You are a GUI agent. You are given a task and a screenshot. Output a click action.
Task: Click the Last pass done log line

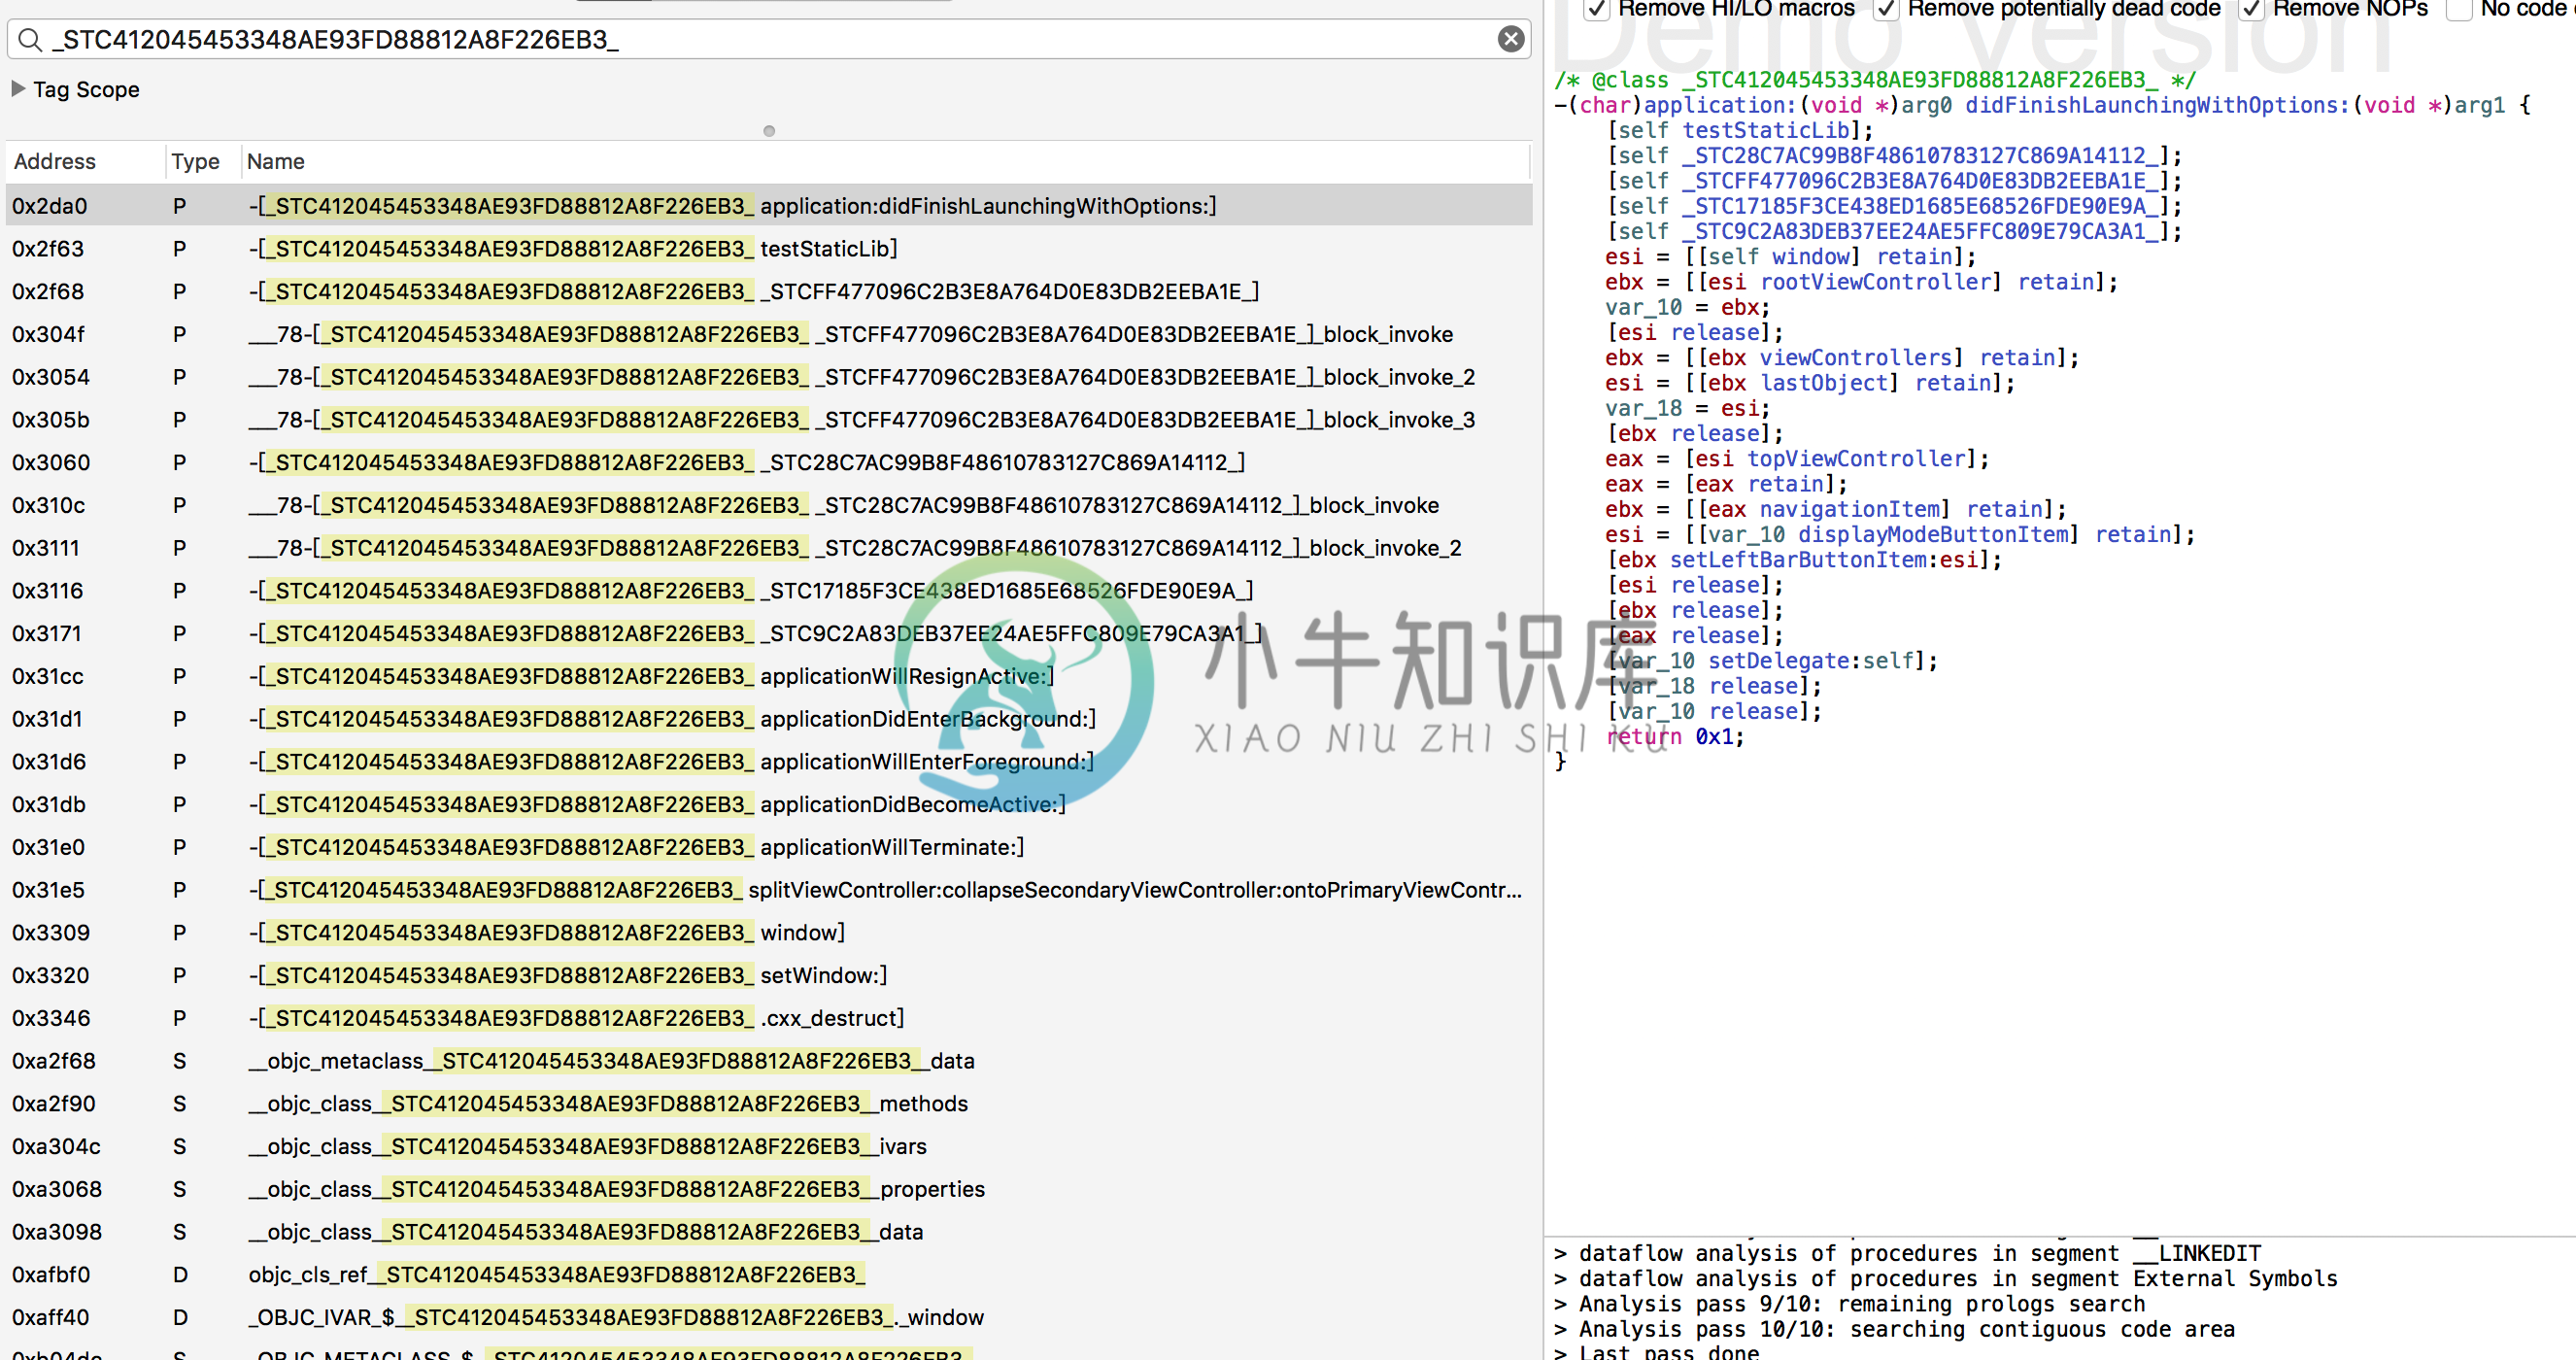click(1656, 1352)
